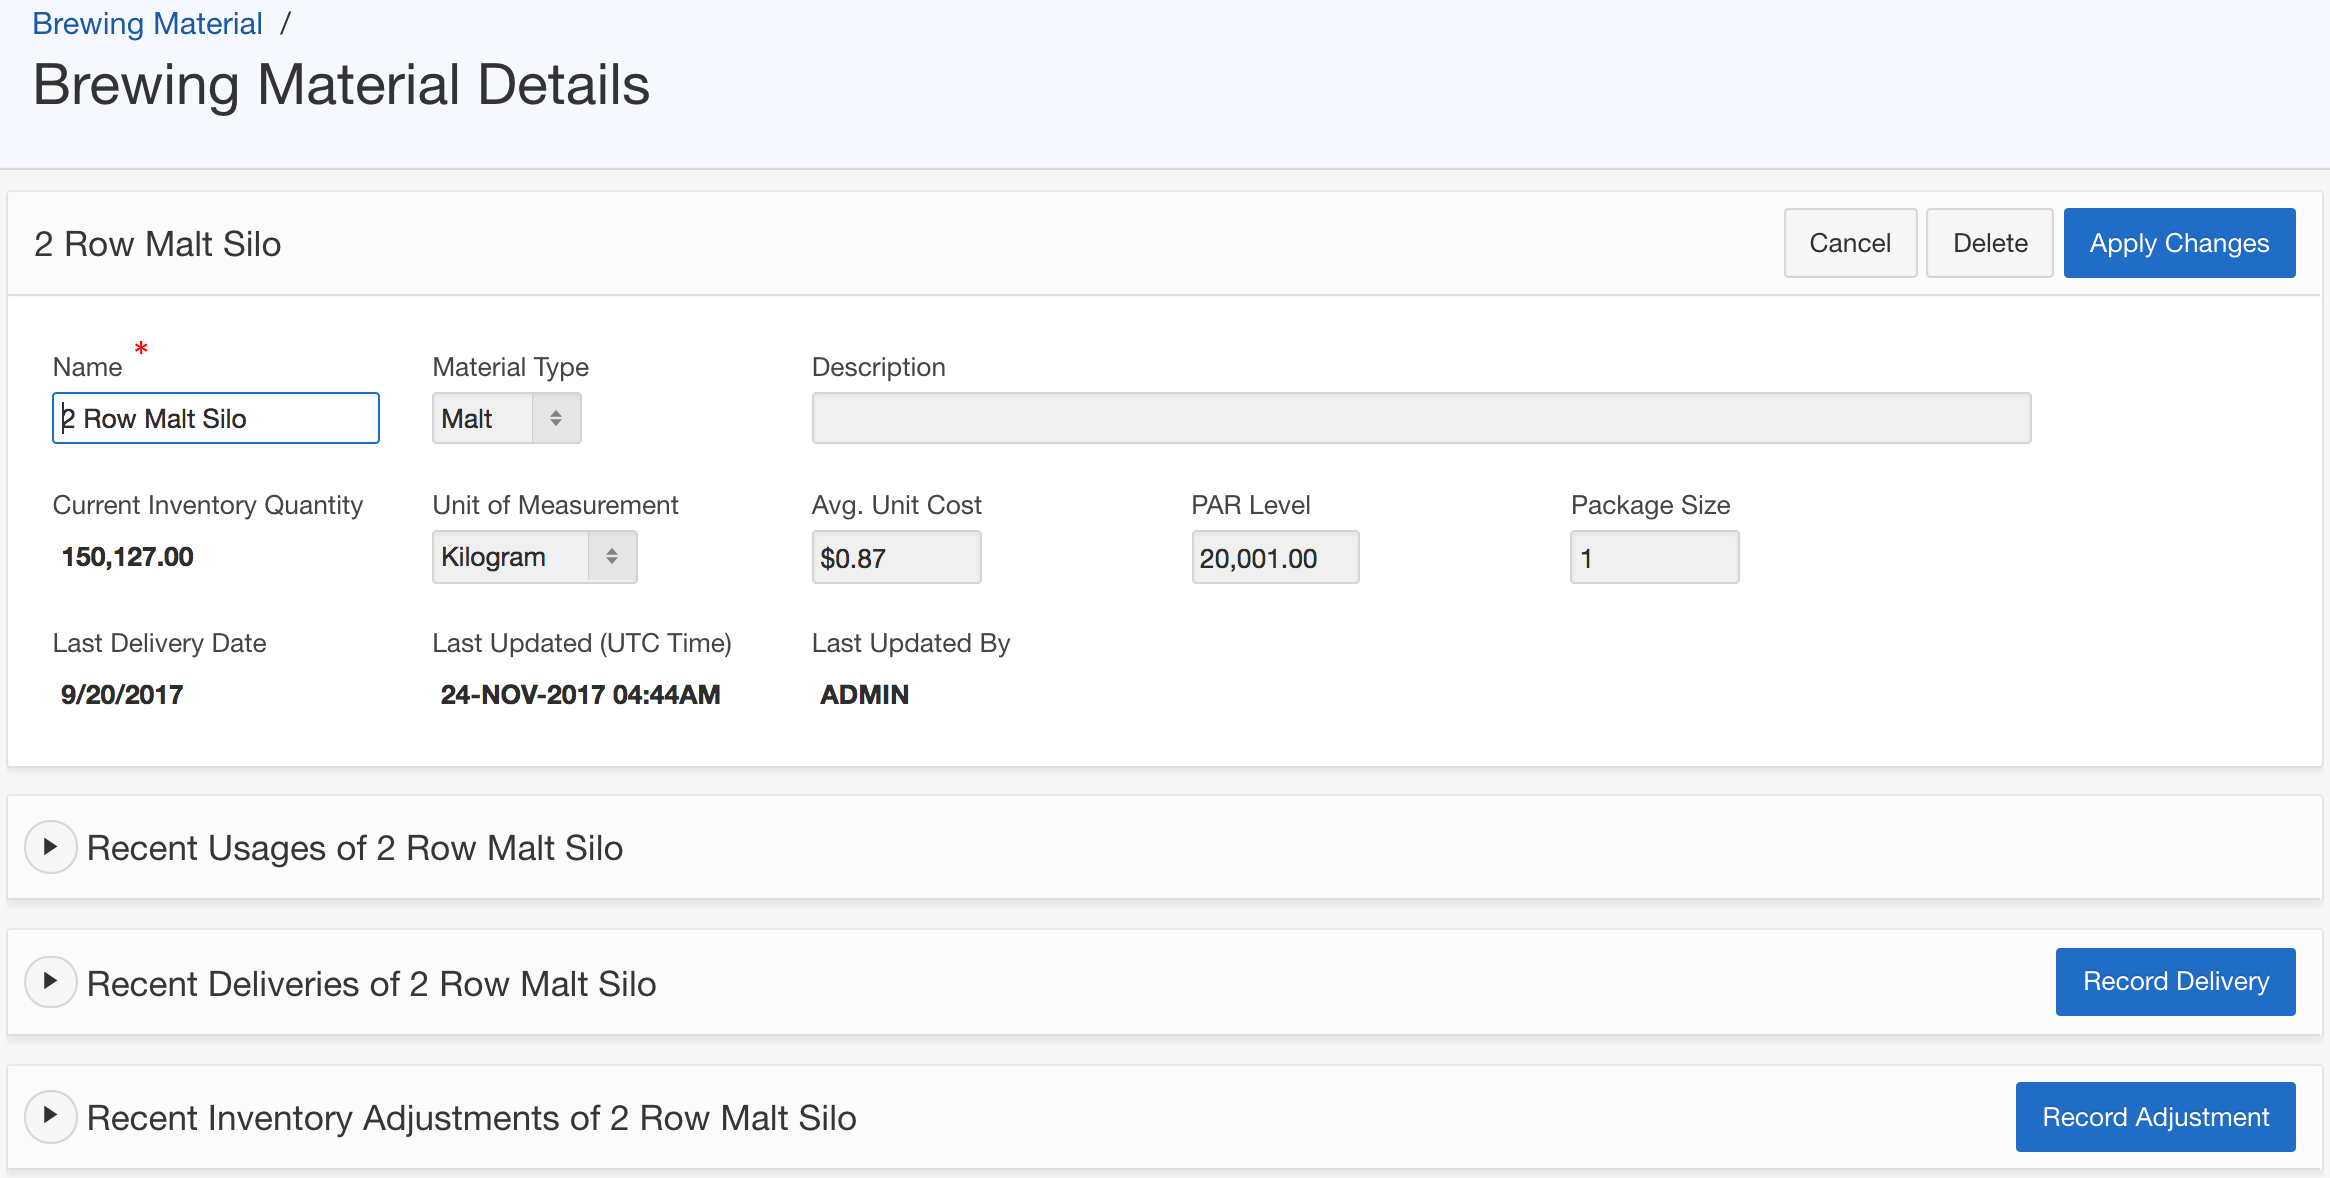Click Recent Inventory Adjustments heading text
This screenshot has height=1178, width=2330.
click(471, 1118)
